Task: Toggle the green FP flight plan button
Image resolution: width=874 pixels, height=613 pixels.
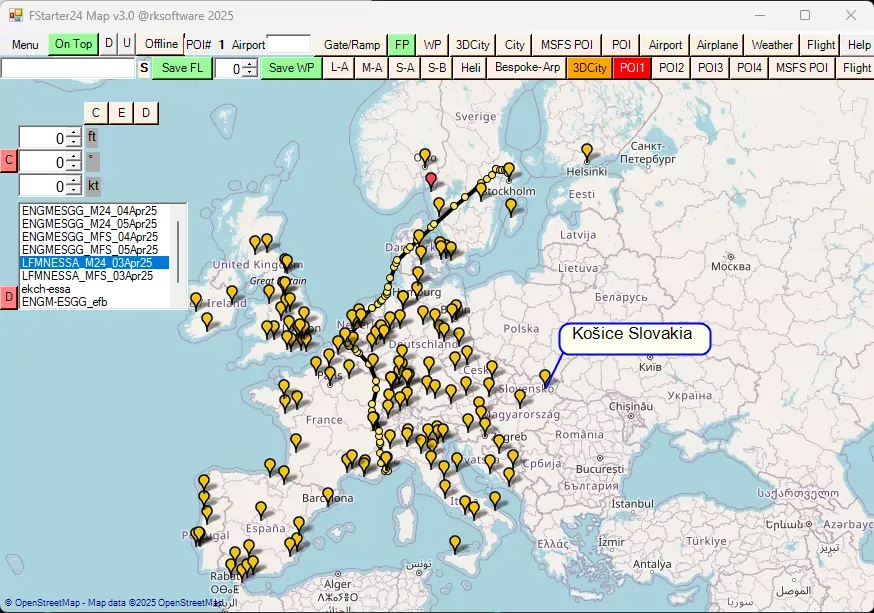Action: point(401,44)
